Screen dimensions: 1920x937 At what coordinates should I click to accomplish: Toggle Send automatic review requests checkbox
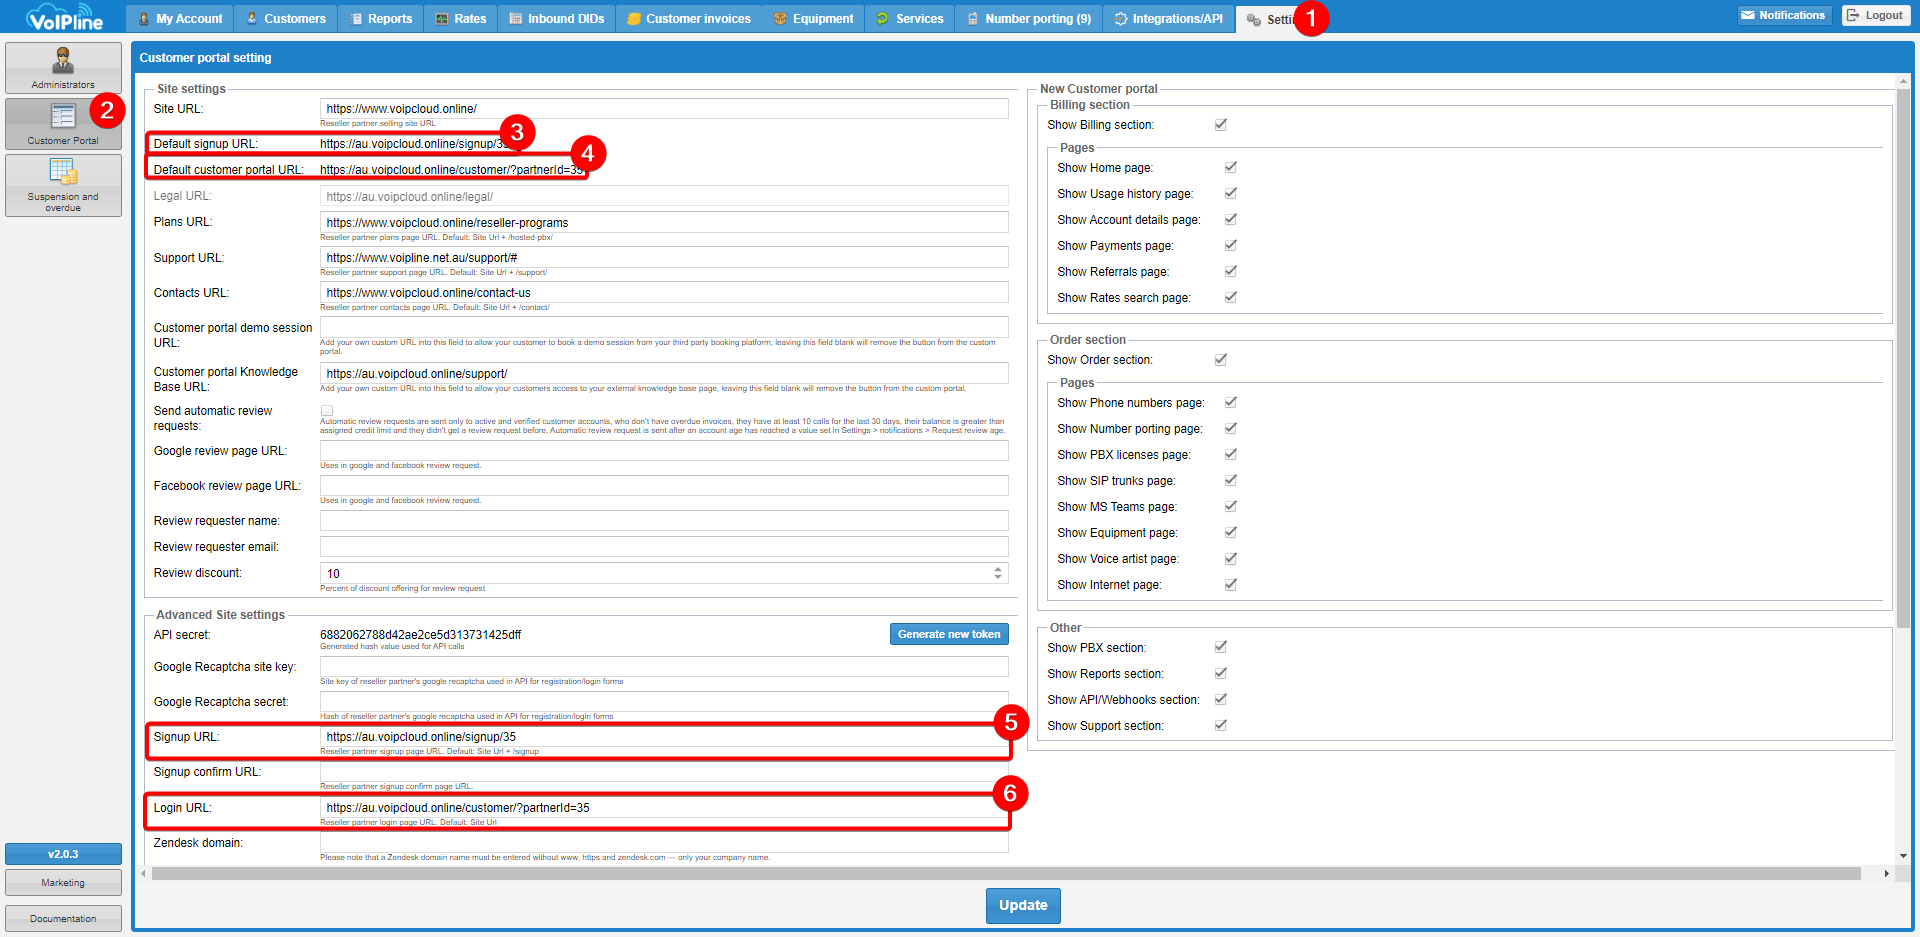pos(327,411)
